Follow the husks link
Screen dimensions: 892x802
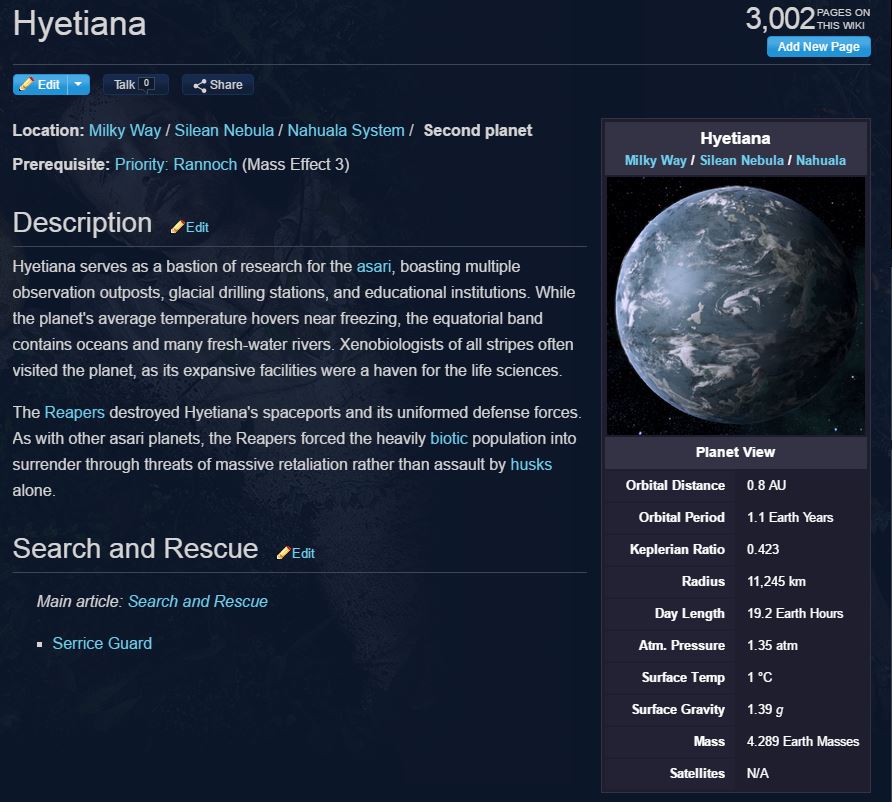(x=531, y=465)
